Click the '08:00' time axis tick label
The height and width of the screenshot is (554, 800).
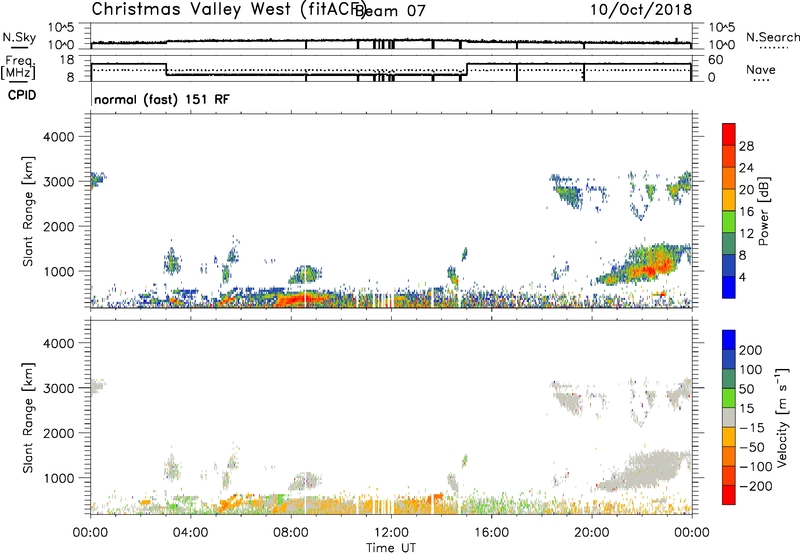tap(291, 533)
